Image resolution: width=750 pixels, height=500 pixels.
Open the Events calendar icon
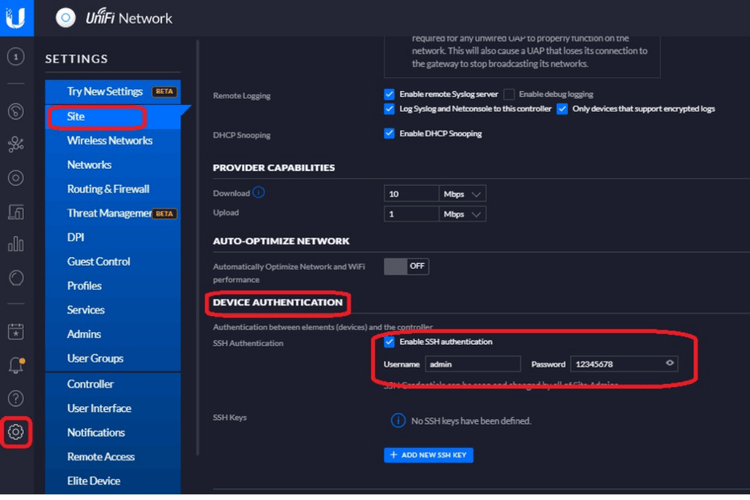[x=16, y=332]
